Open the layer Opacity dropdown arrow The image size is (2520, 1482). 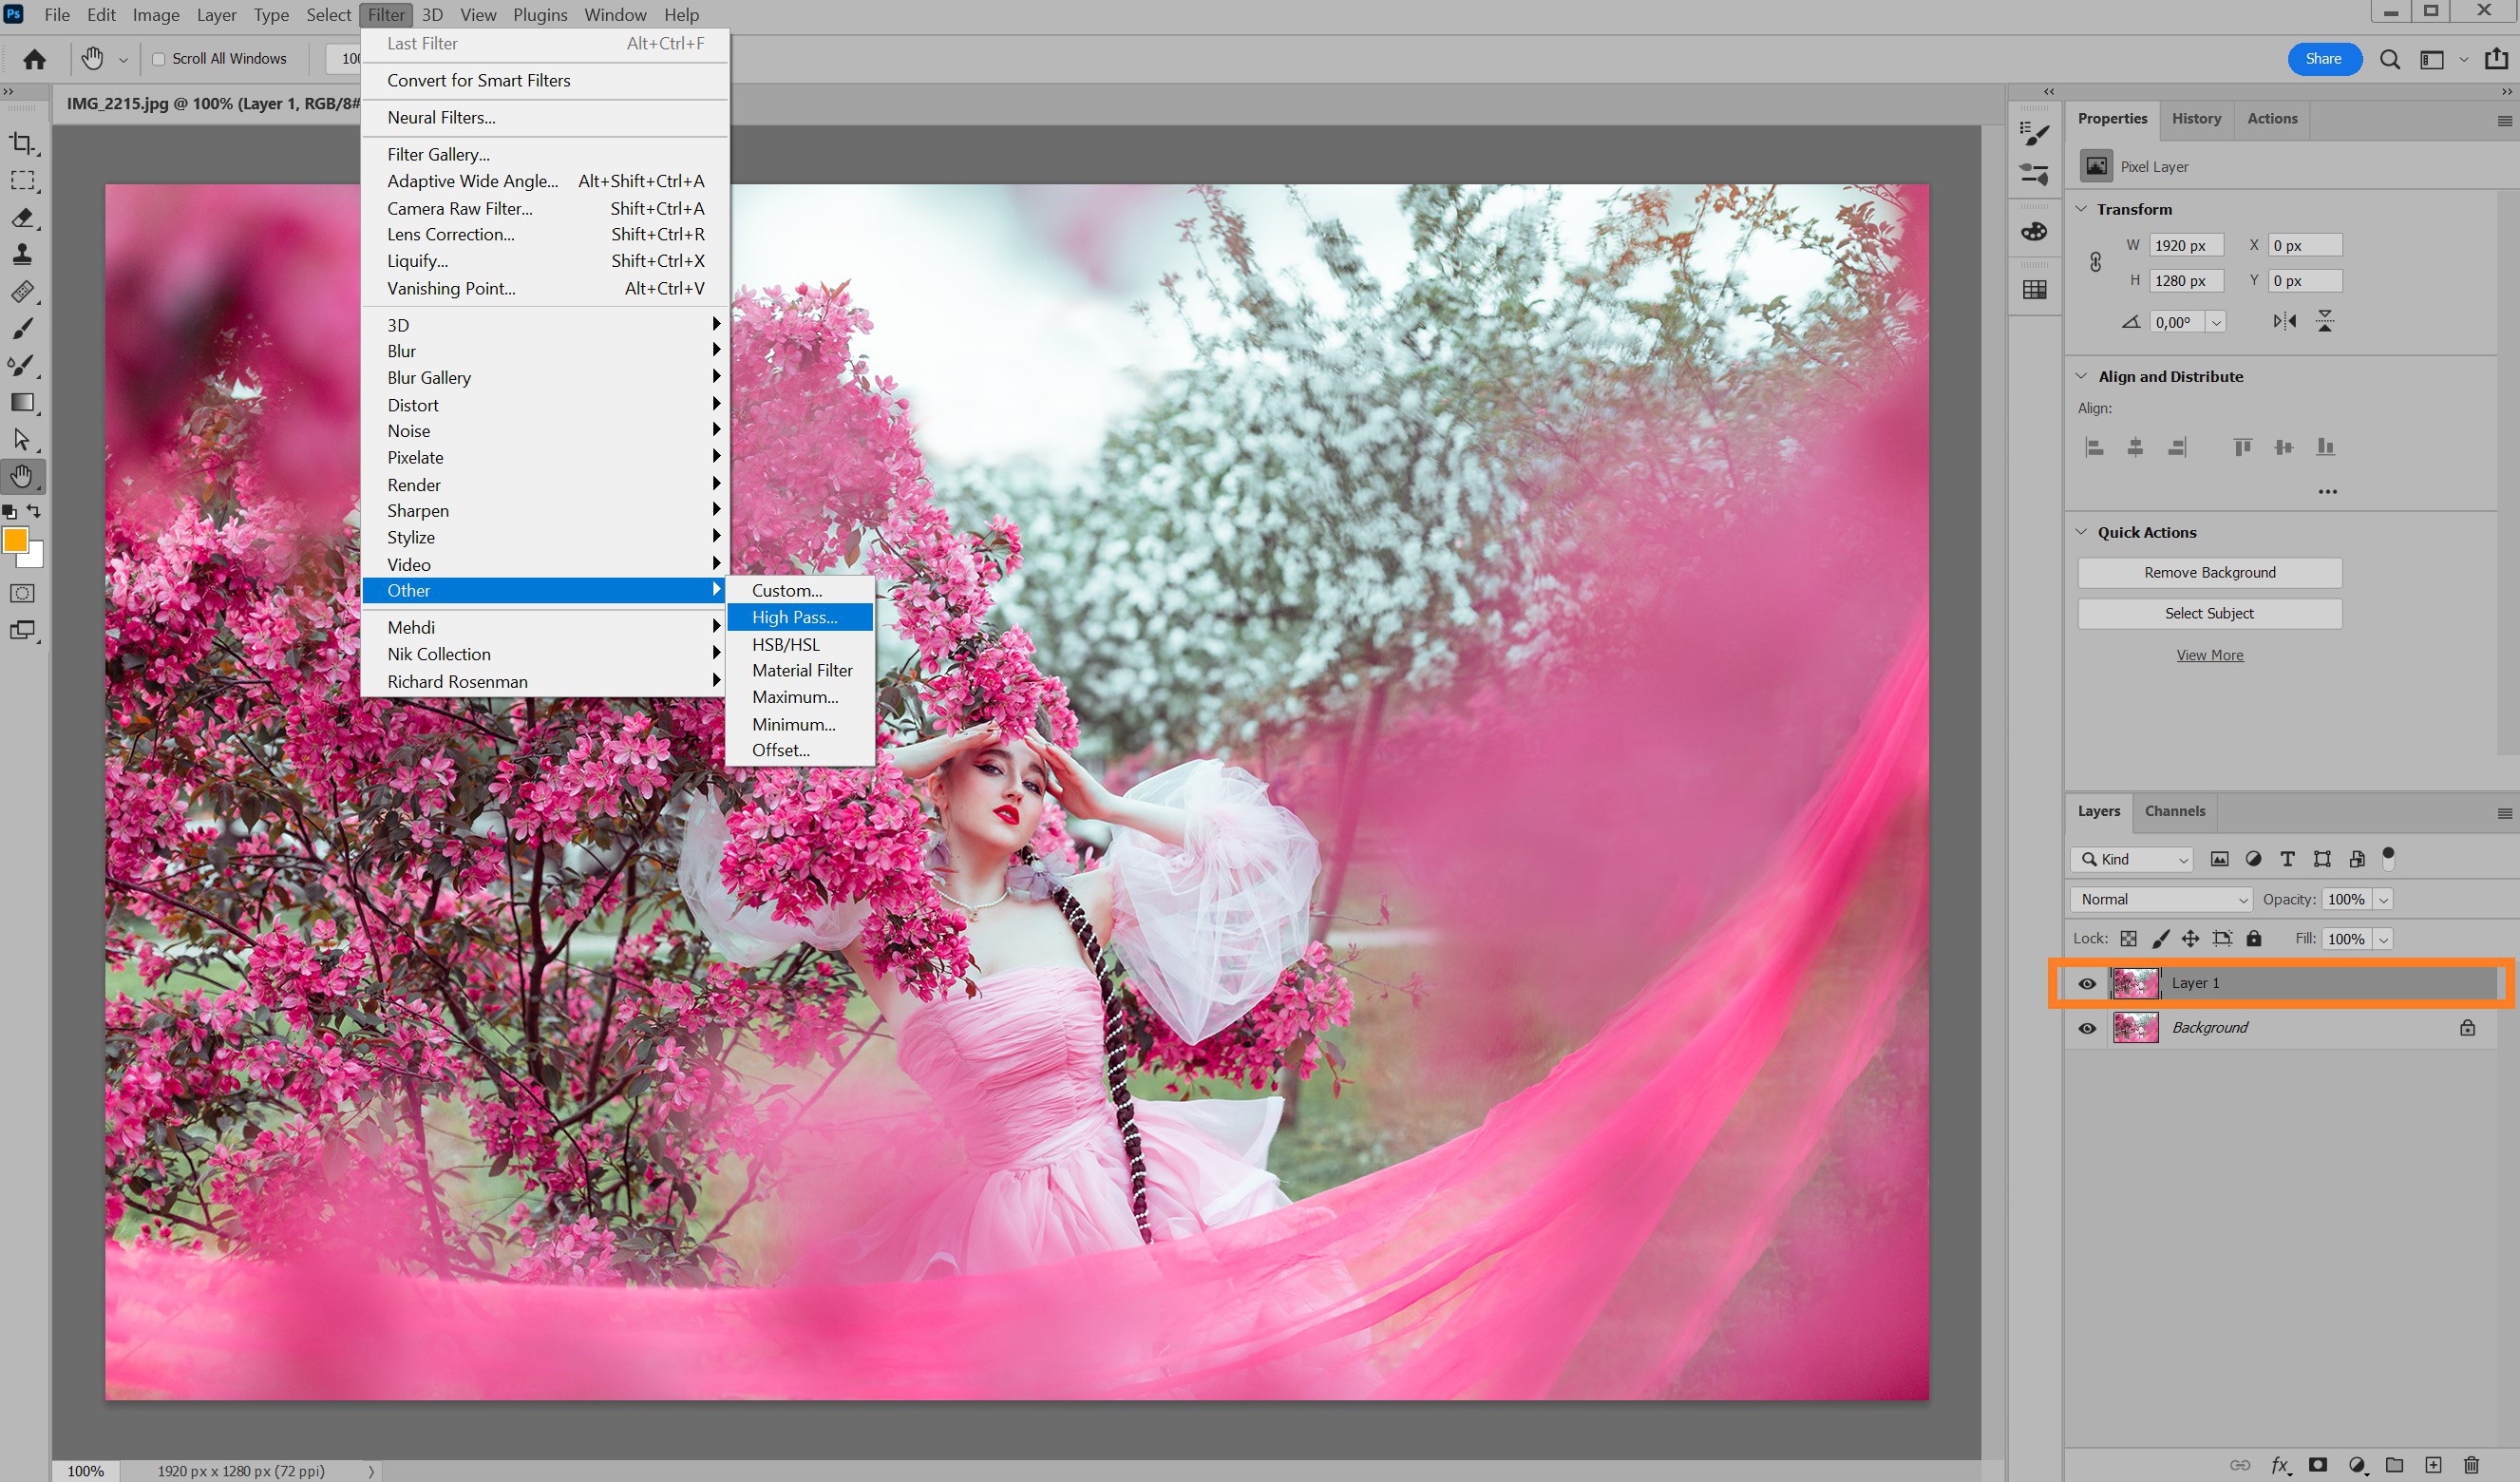2383,899
